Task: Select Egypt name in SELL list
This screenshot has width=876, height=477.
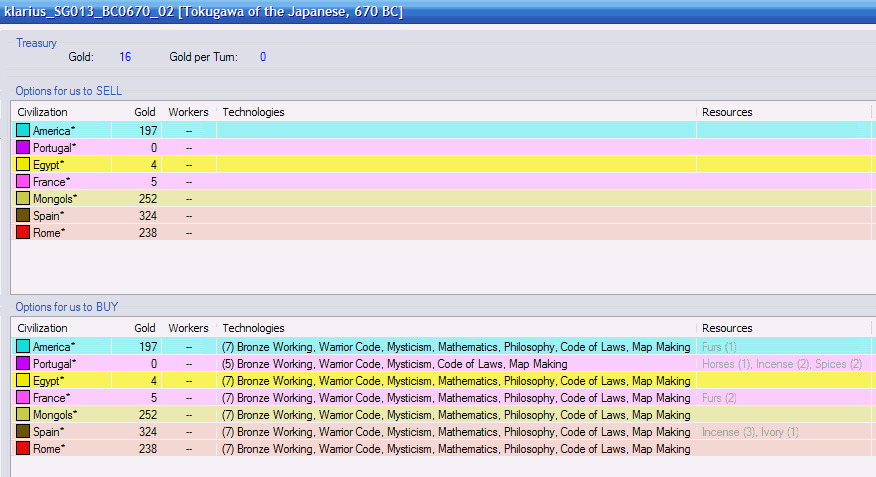Action: (48, 165)
